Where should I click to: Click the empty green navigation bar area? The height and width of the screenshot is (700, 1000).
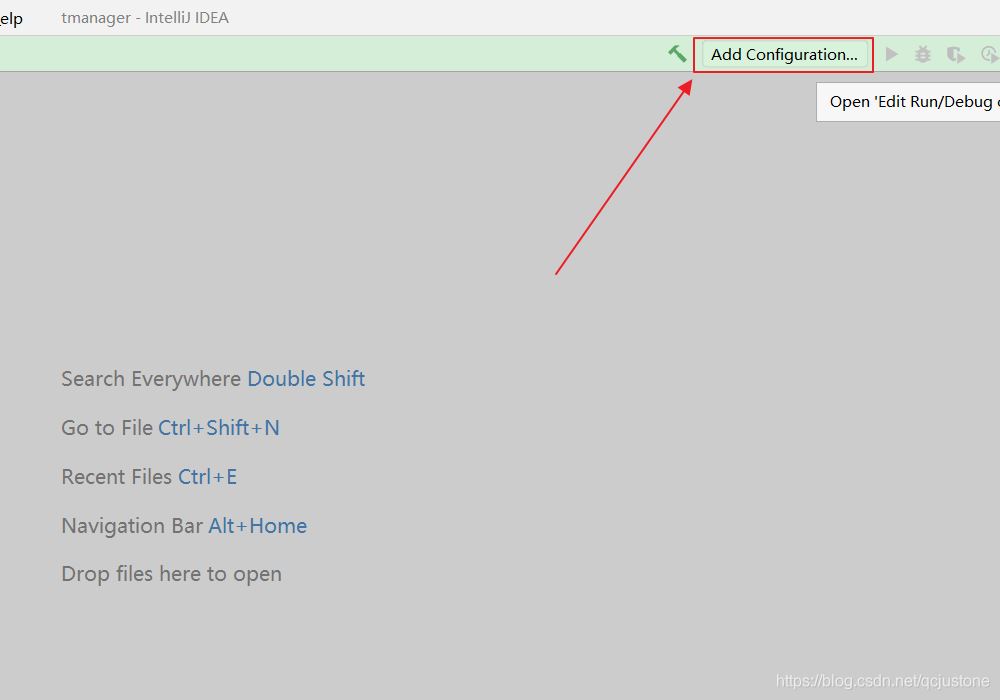click(x=330, y=54)
